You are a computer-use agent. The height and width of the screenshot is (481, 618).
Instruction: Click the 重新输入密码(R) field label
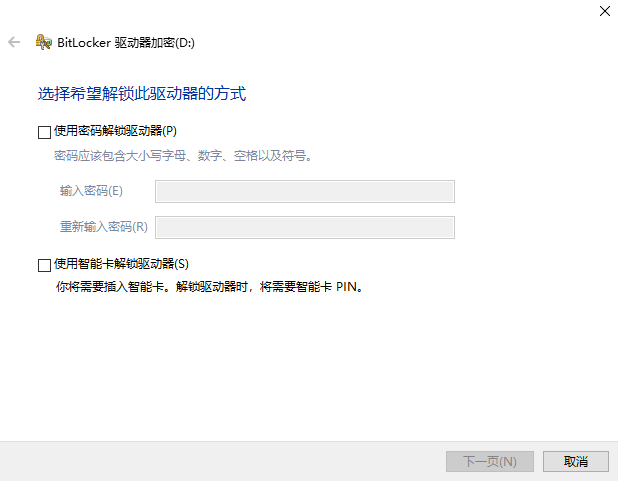point(104,227)
